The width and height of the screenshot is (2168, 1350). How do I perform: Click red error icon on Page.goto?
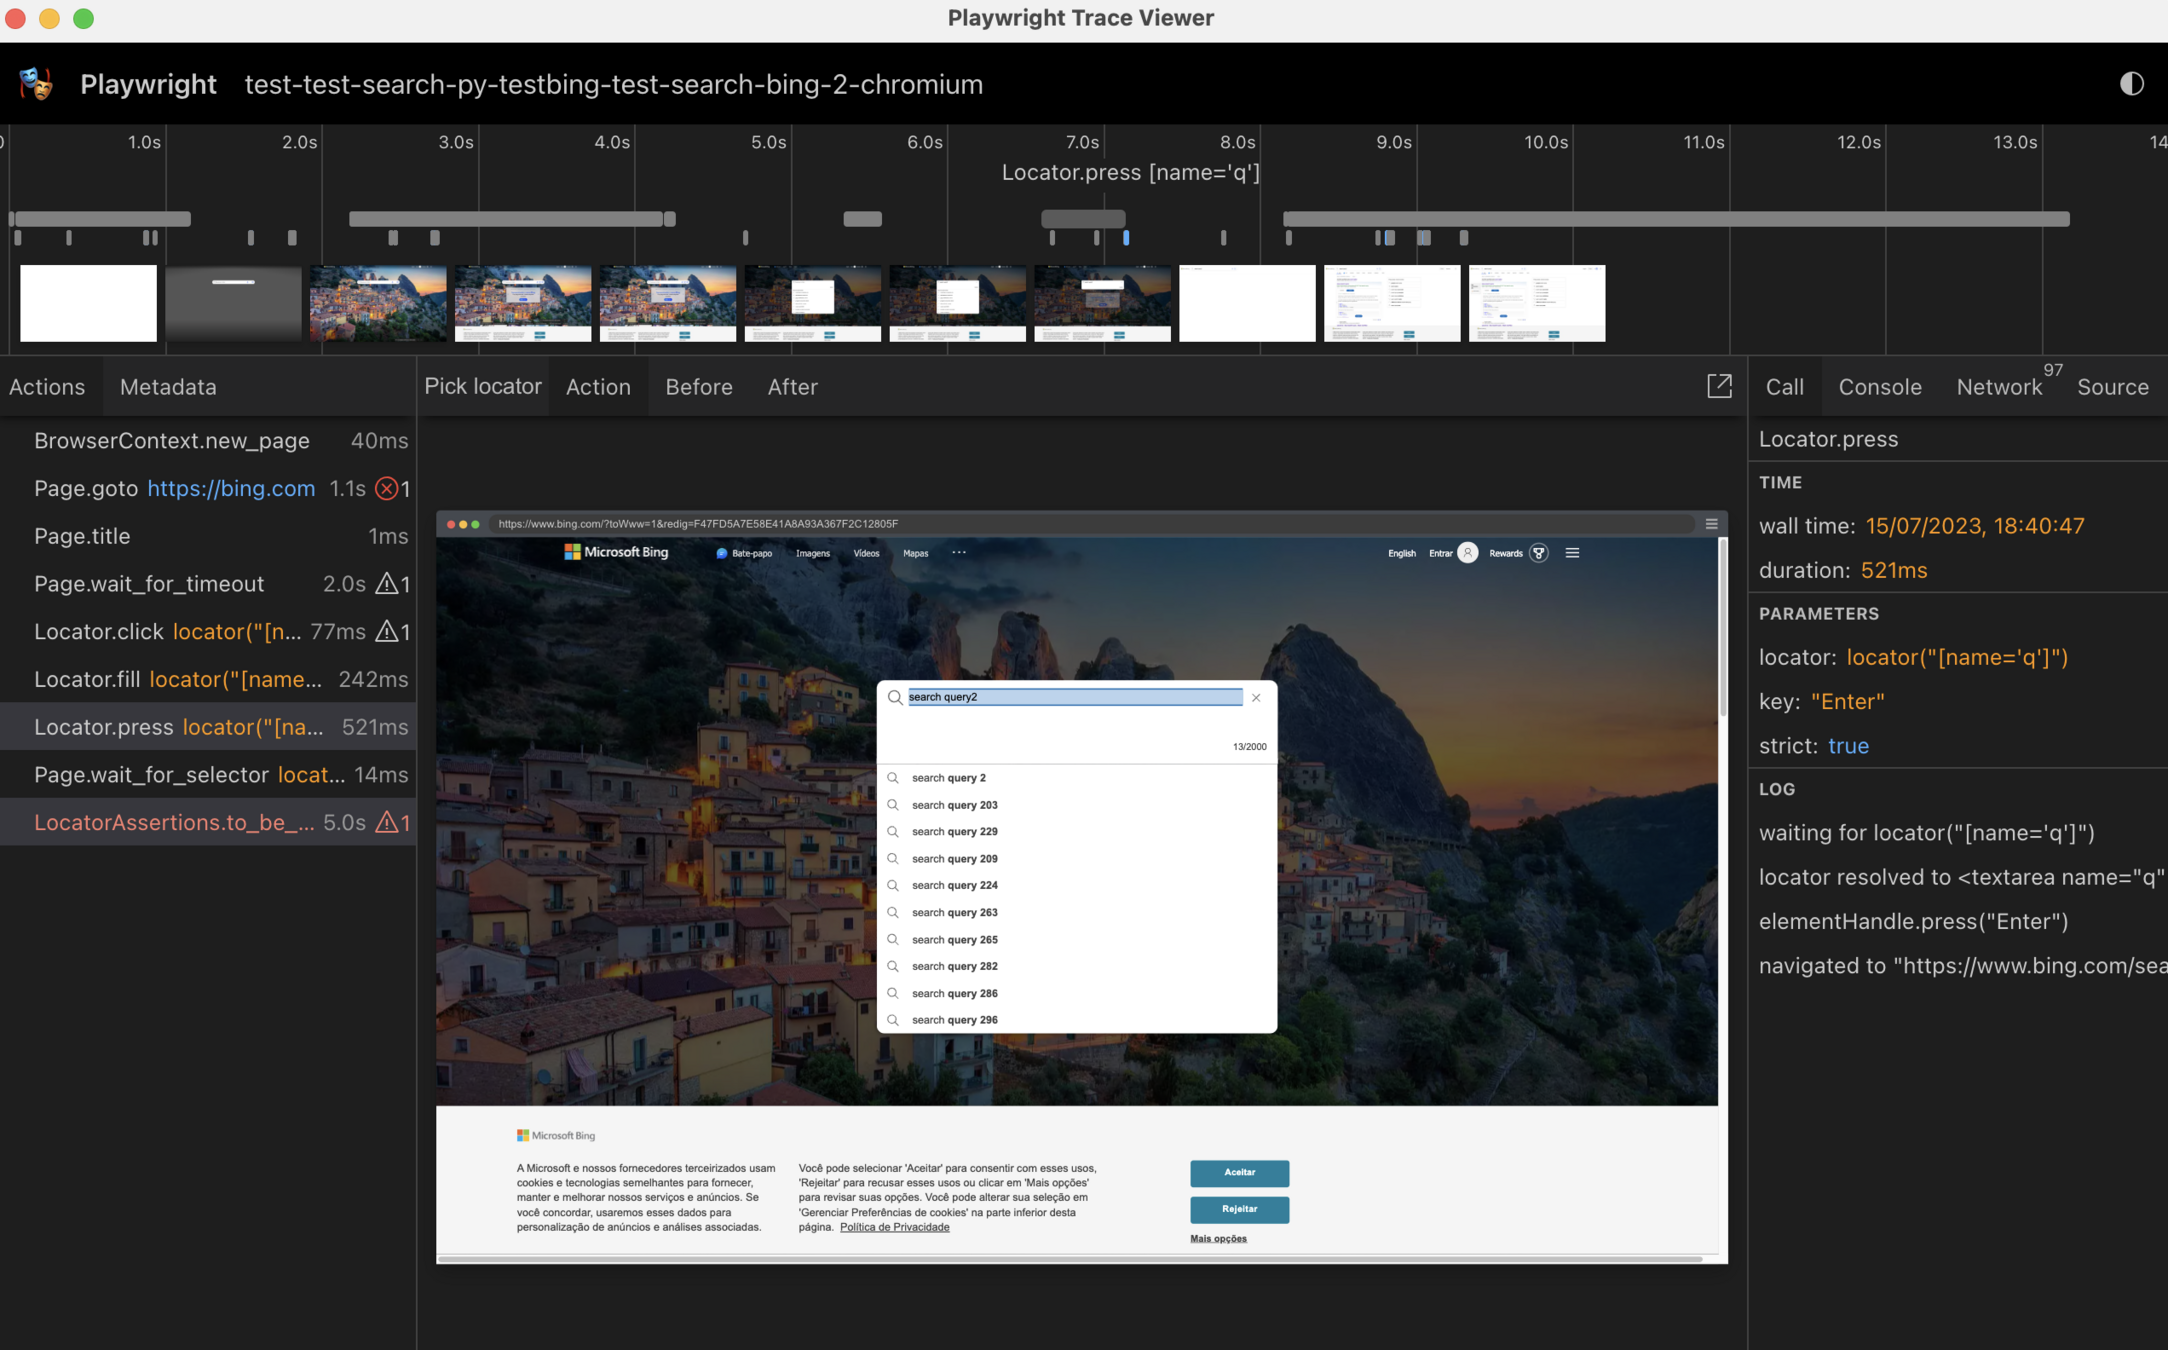386,488
